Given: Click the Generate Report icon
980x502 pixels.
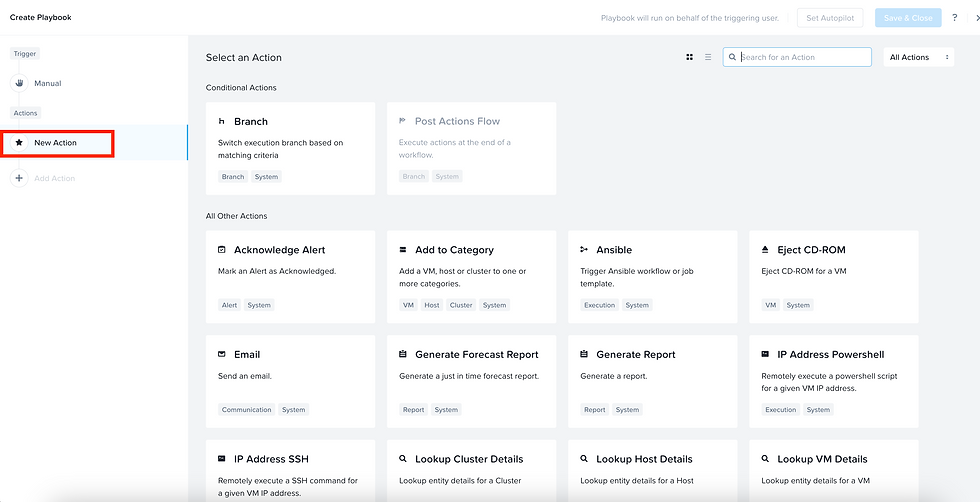Looking at the screenshot, I should click(584, 354).
